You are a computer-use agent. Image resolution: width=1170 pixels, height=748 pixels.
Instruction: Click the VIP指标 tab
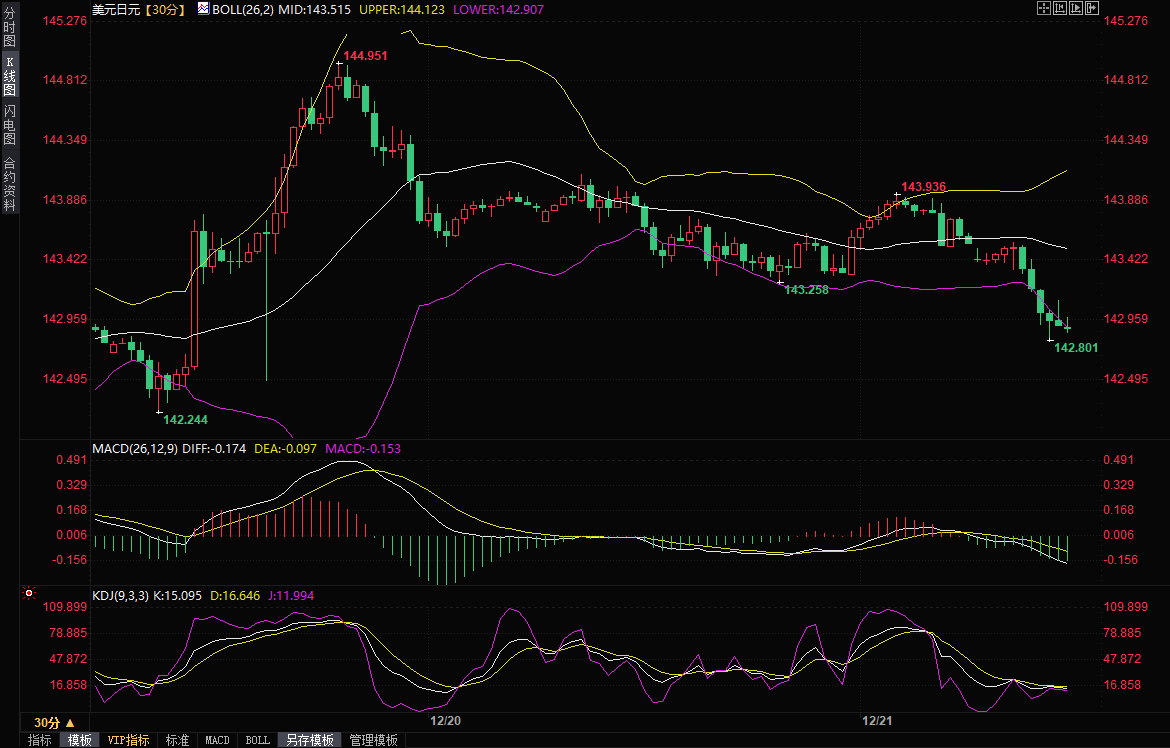click(x=129, y=740)
